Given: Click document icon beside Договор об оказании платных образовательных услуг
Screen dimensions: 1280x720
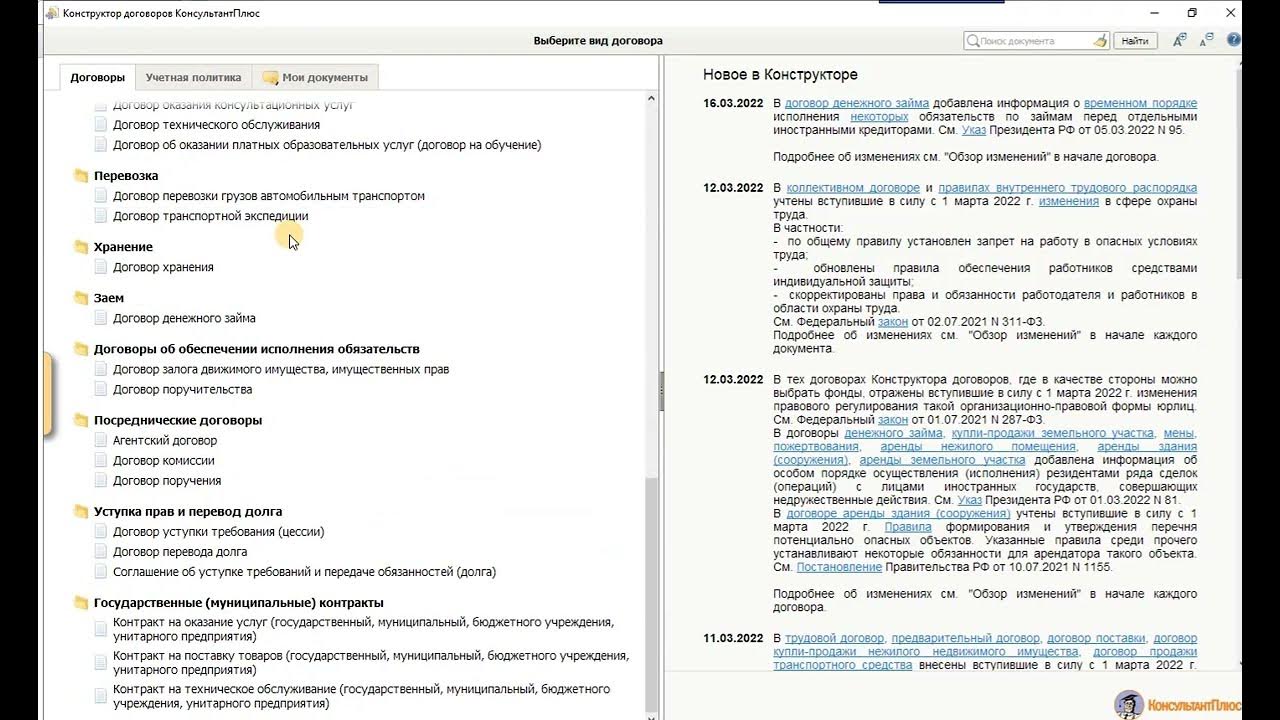Looking at the screenshot, I should click(x=100, y=145).
